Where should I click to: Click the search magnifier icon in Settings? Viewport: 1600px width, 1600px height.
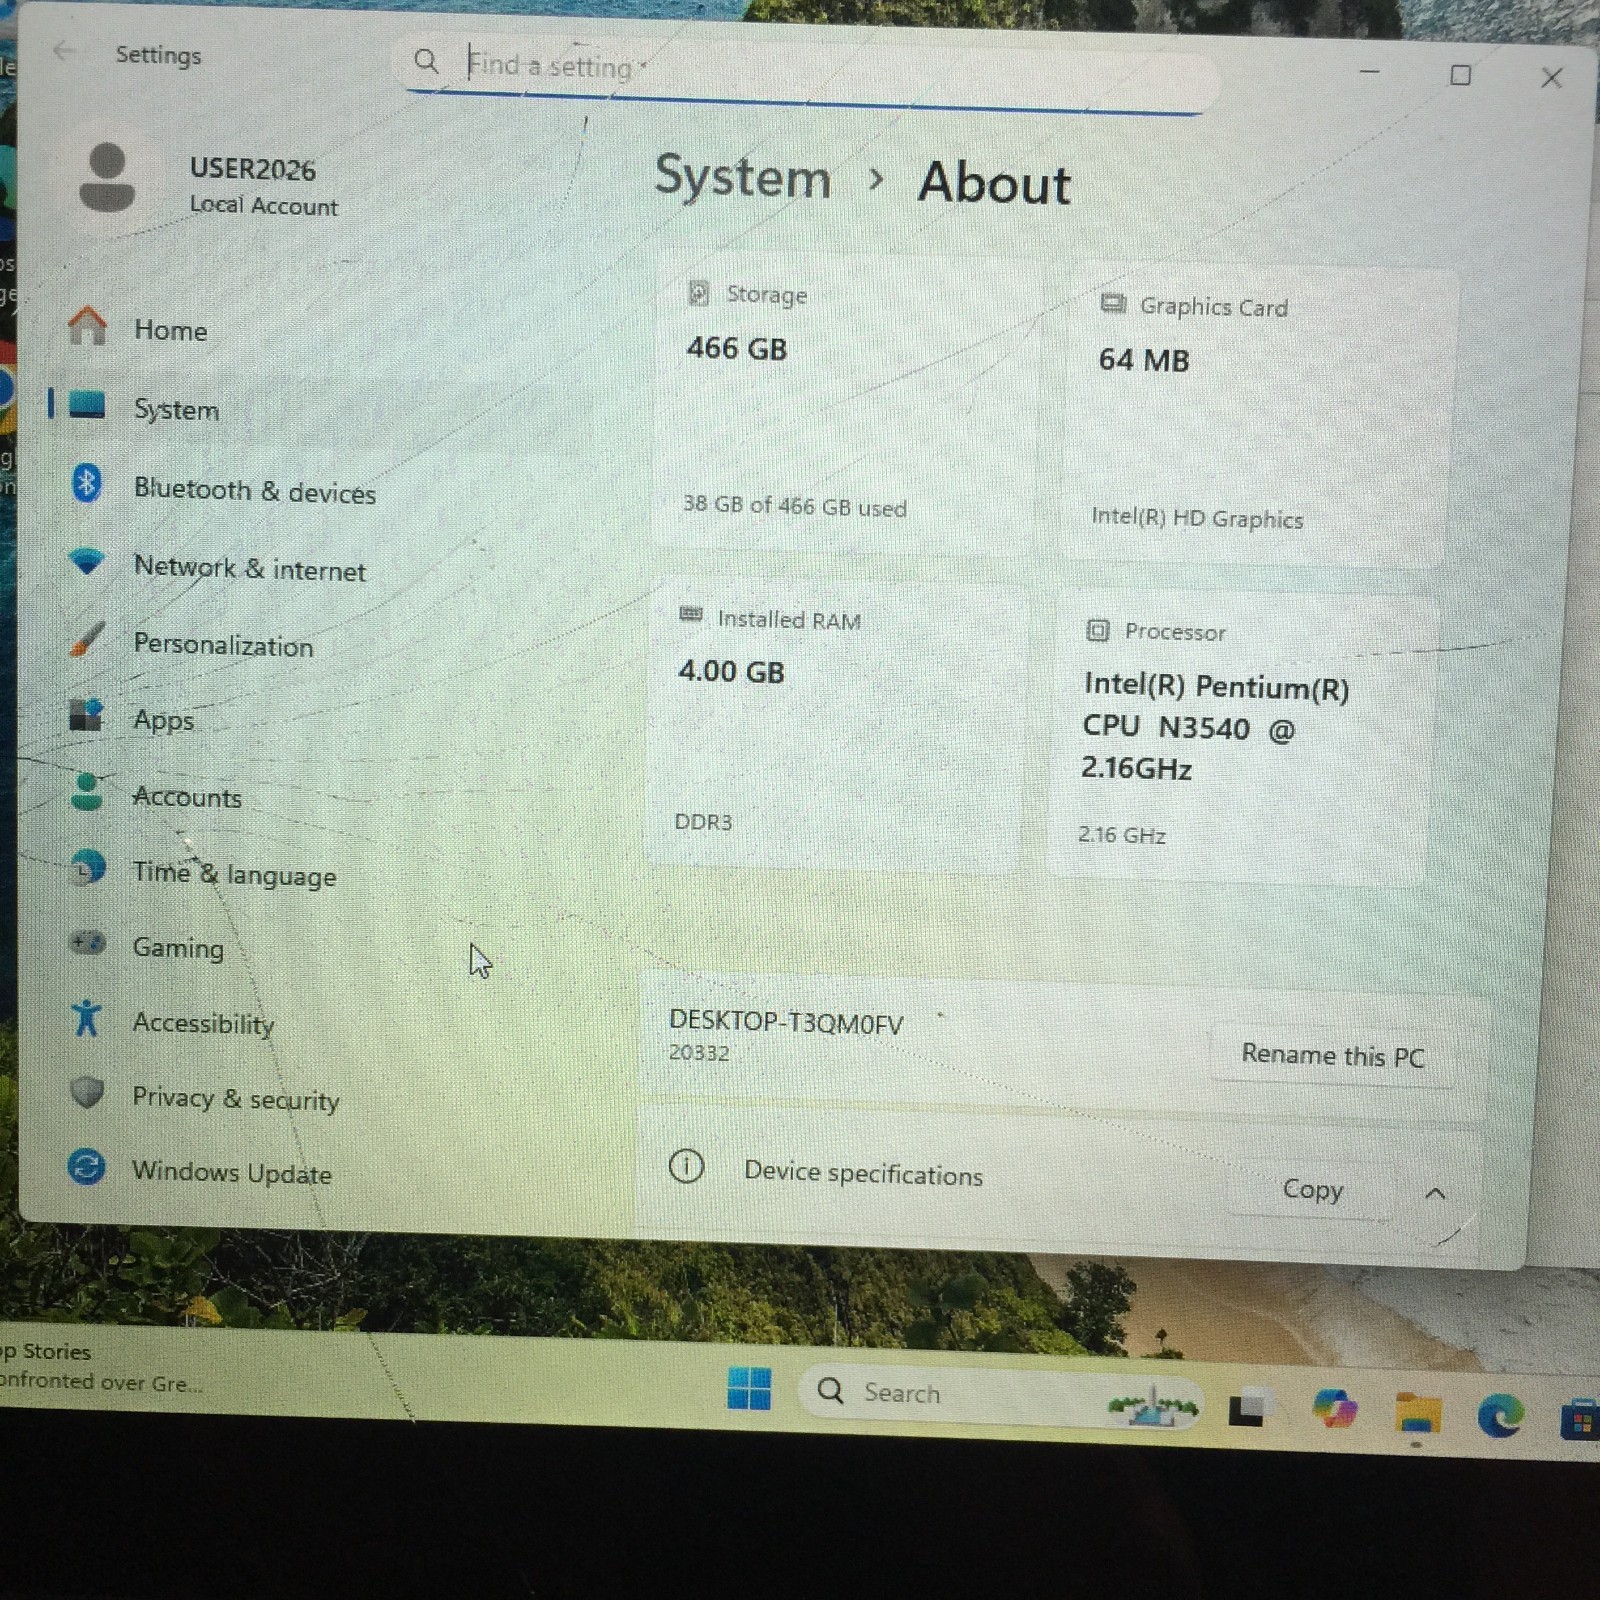[426, 62]
